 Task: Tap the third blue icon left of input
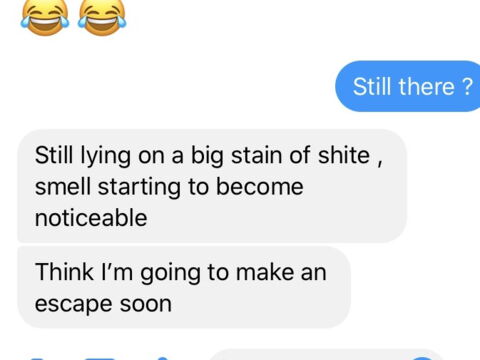coord(164,358)
